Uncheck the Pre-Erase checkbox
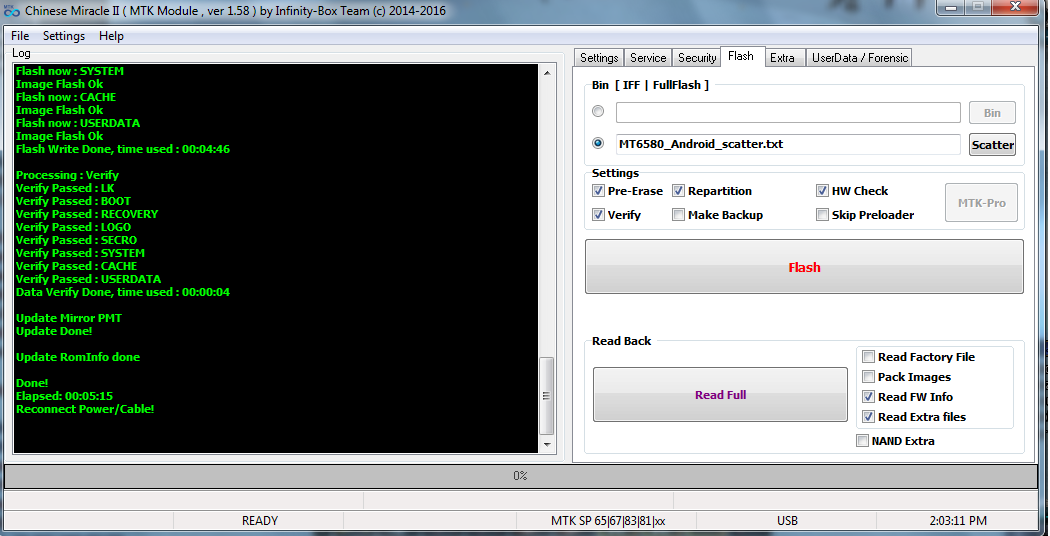 click(x=598, y=191)
